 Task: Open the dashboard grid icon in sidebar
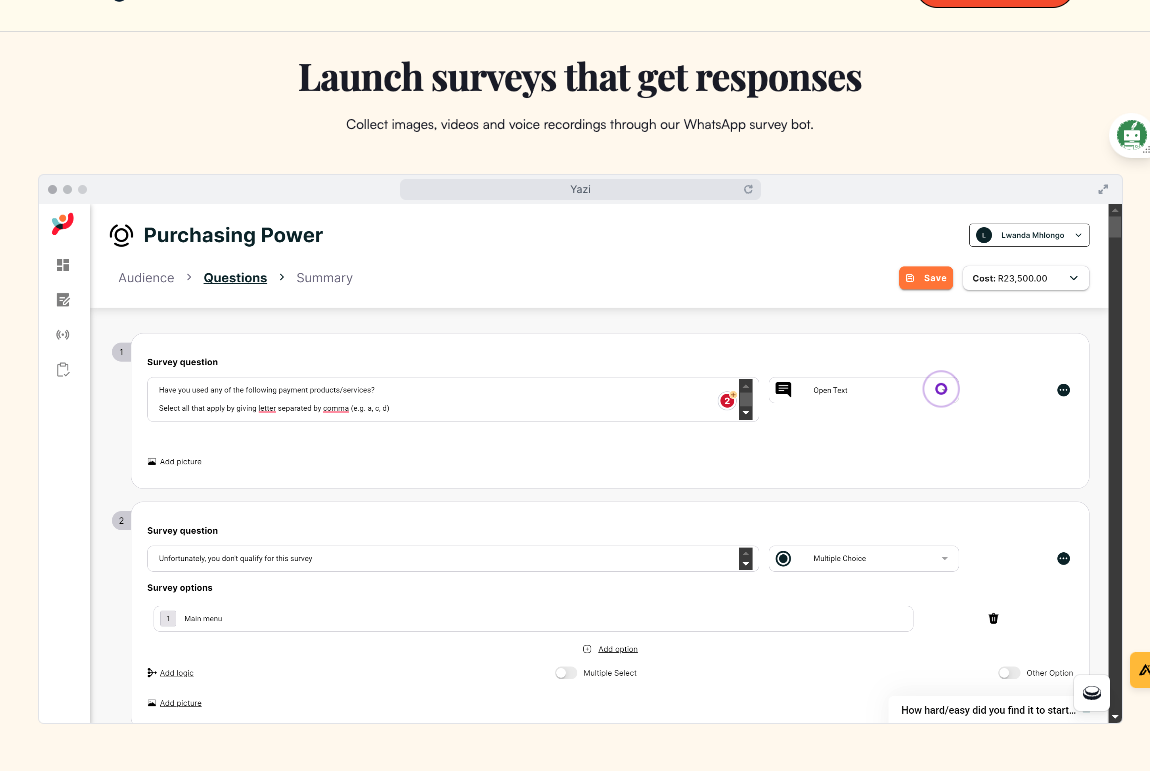tap(63, 265)
